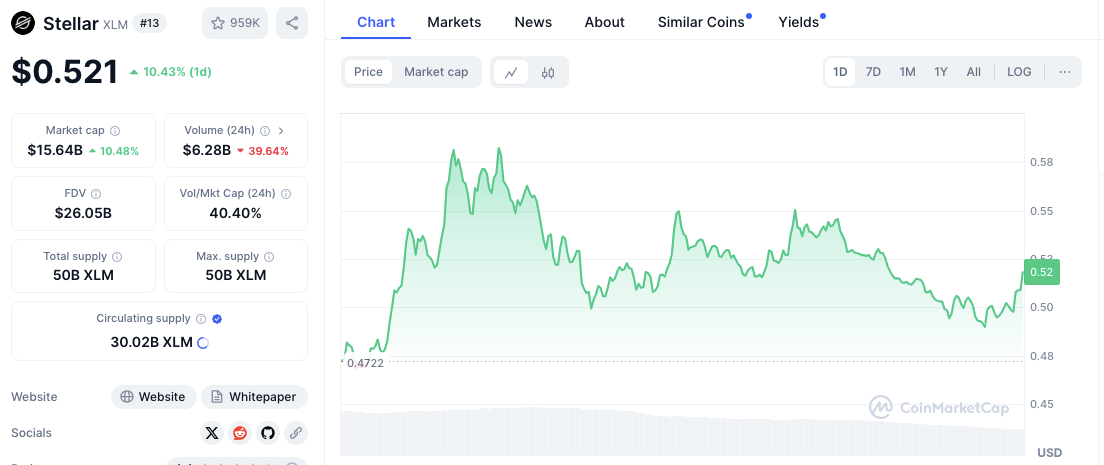The width and height of the screenshot is (1104, 465).
Task: Expand the Volume (24h) chevron arrow
Action: 281,131
